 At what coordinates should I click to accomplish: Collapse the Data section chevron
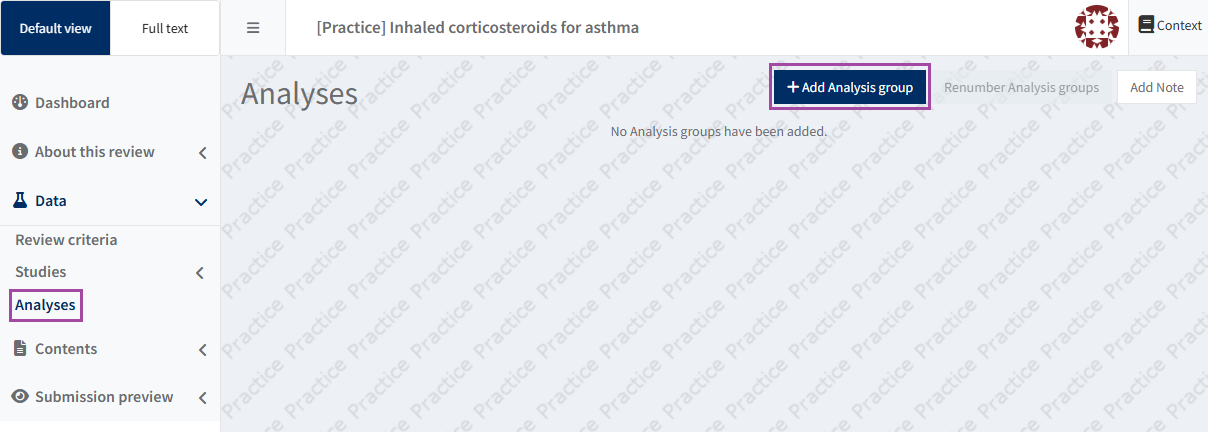tap(201, 202)
